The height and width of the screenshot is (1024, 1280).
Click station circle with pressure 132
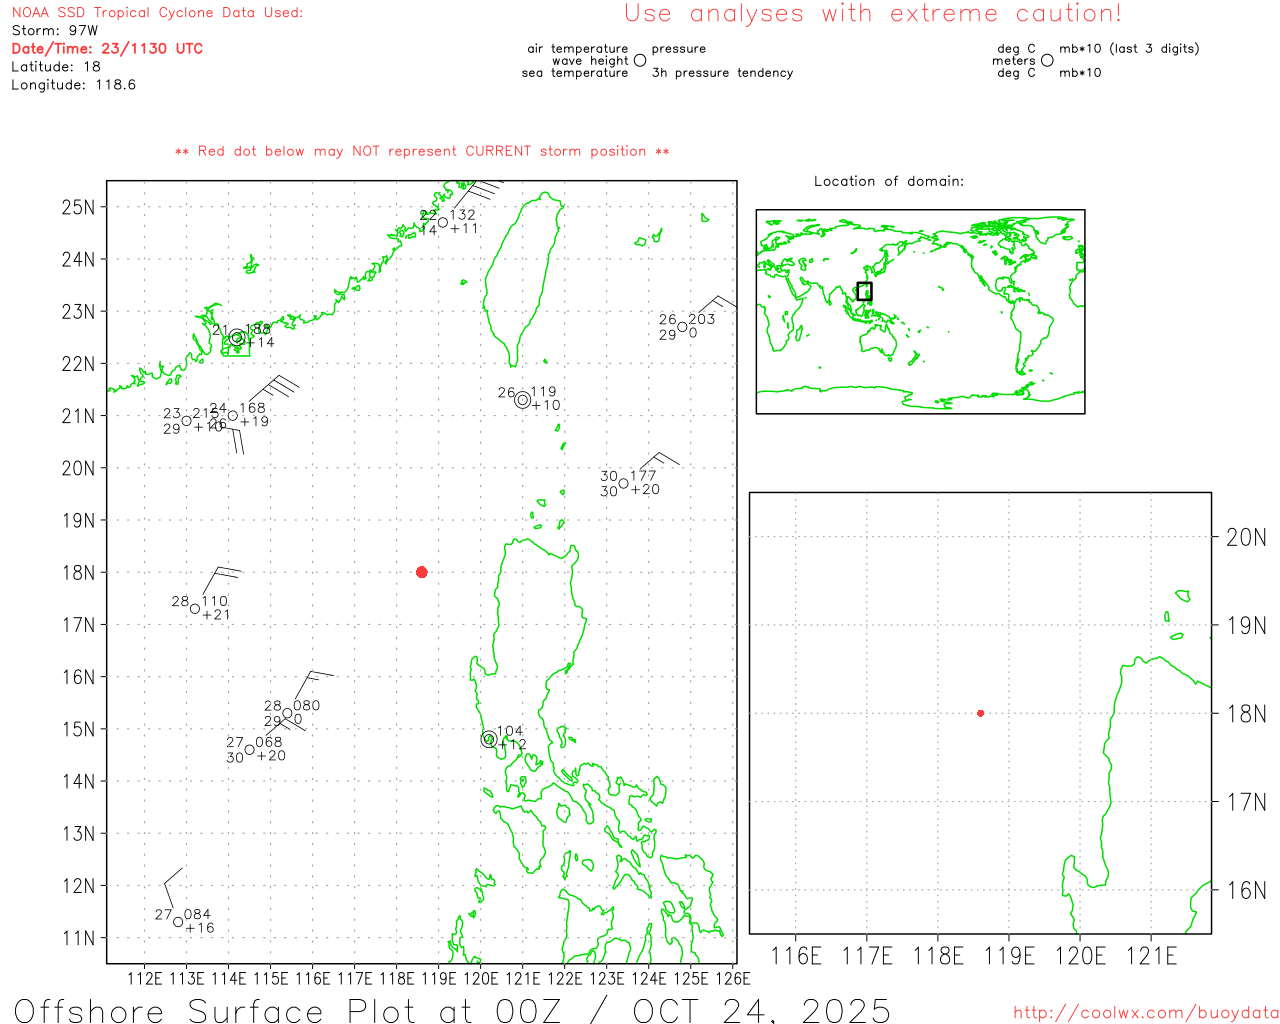(x=443, y=222)
